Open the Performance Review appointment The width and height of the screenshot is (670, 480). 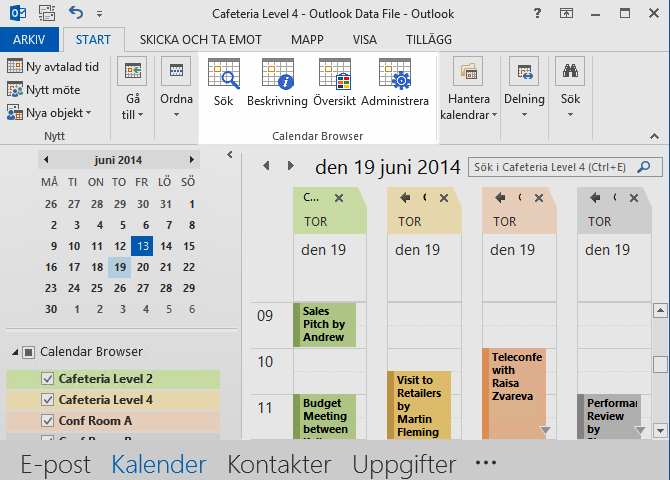pyautogui.click(x=609, y=416)
